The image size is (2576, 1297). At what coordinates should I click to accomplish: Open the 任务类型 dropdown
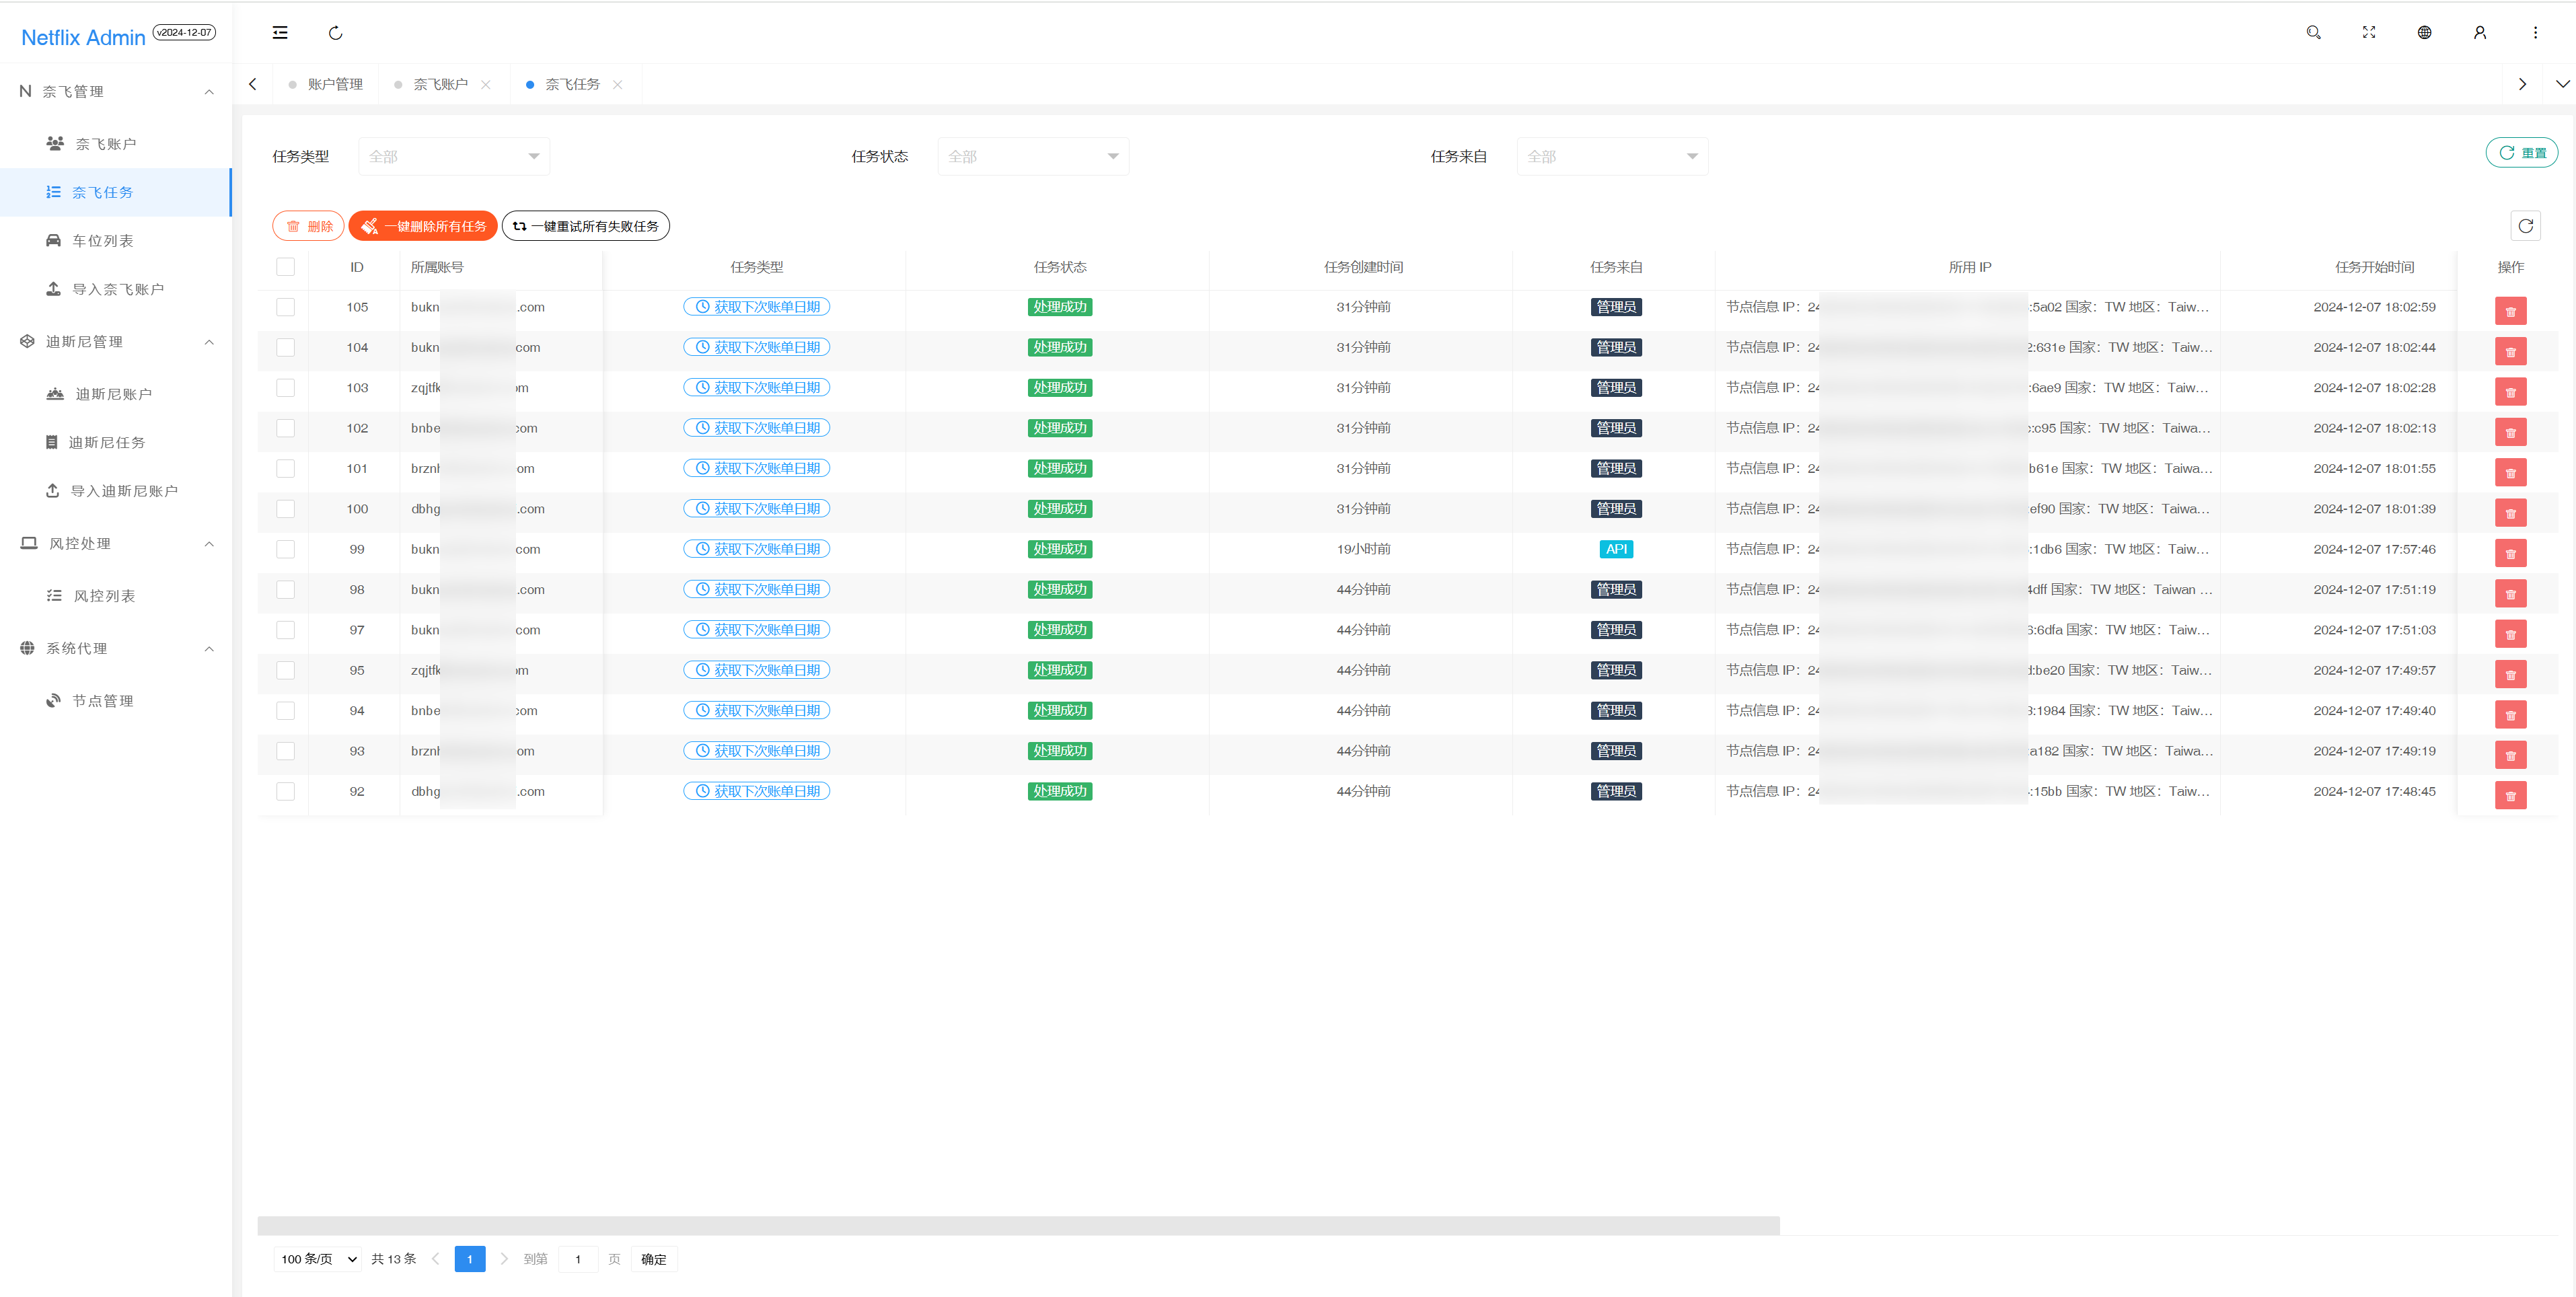pyautogui.click(x=454, y=156)
